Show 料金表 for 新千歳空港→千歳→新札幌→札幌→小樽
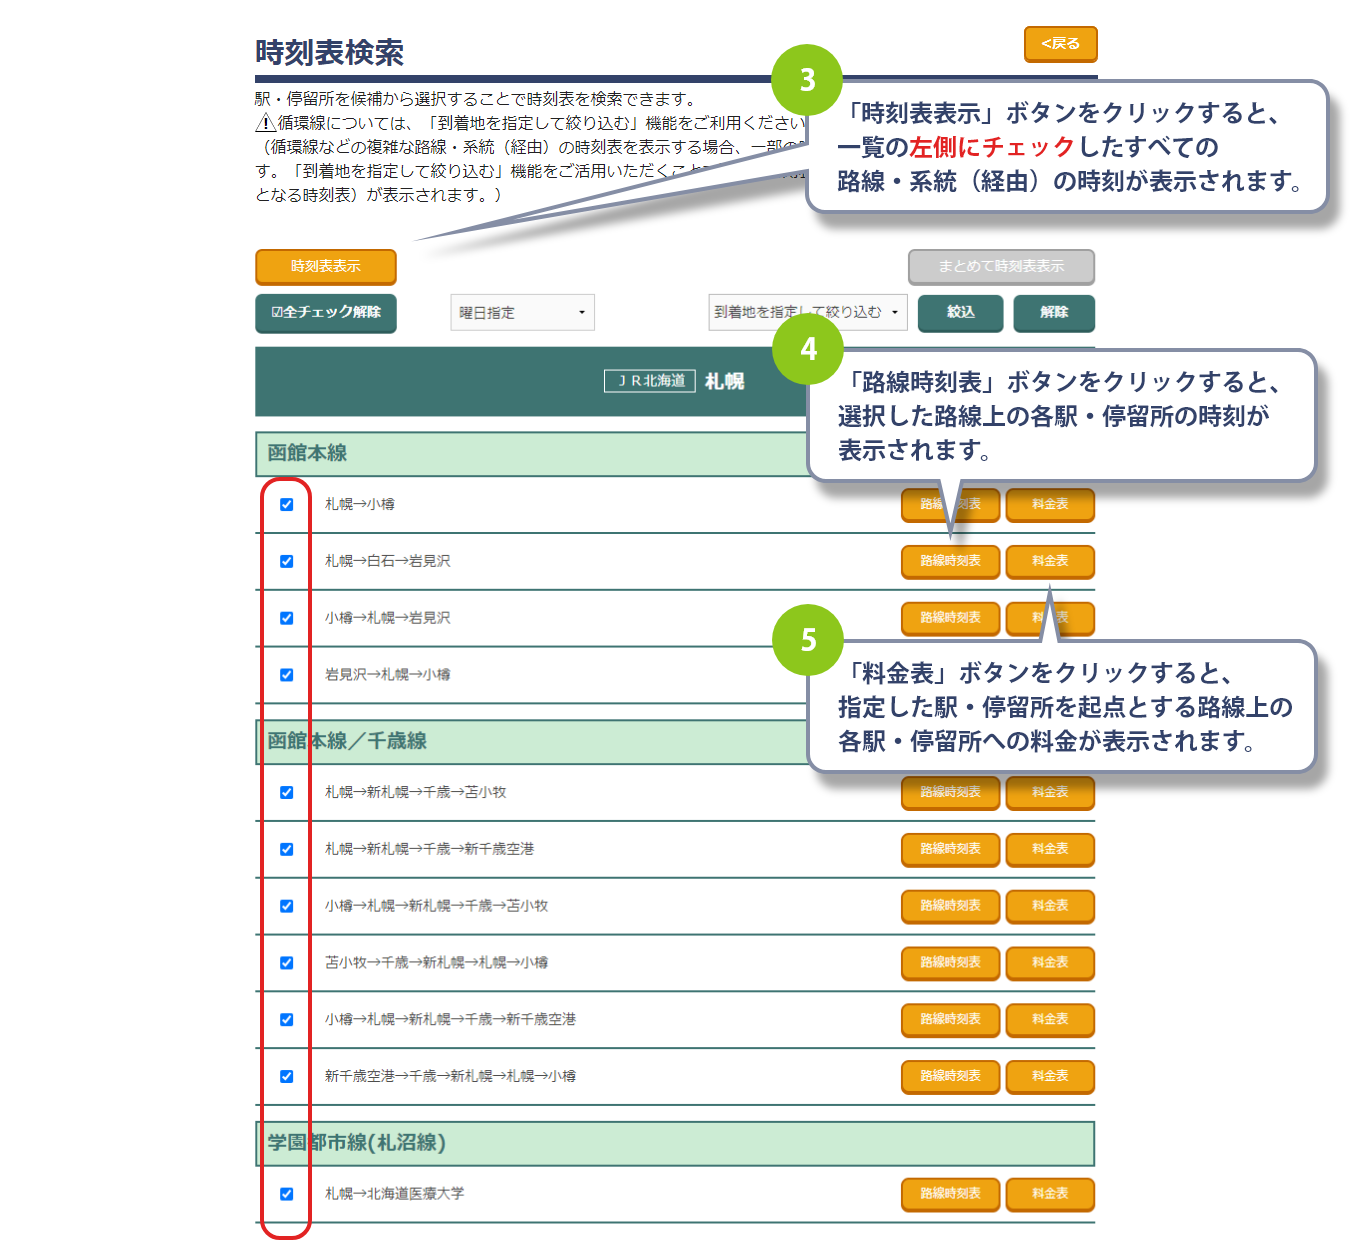The width and height of the screenshot is (1352, 1250). coord(1050,1077)
